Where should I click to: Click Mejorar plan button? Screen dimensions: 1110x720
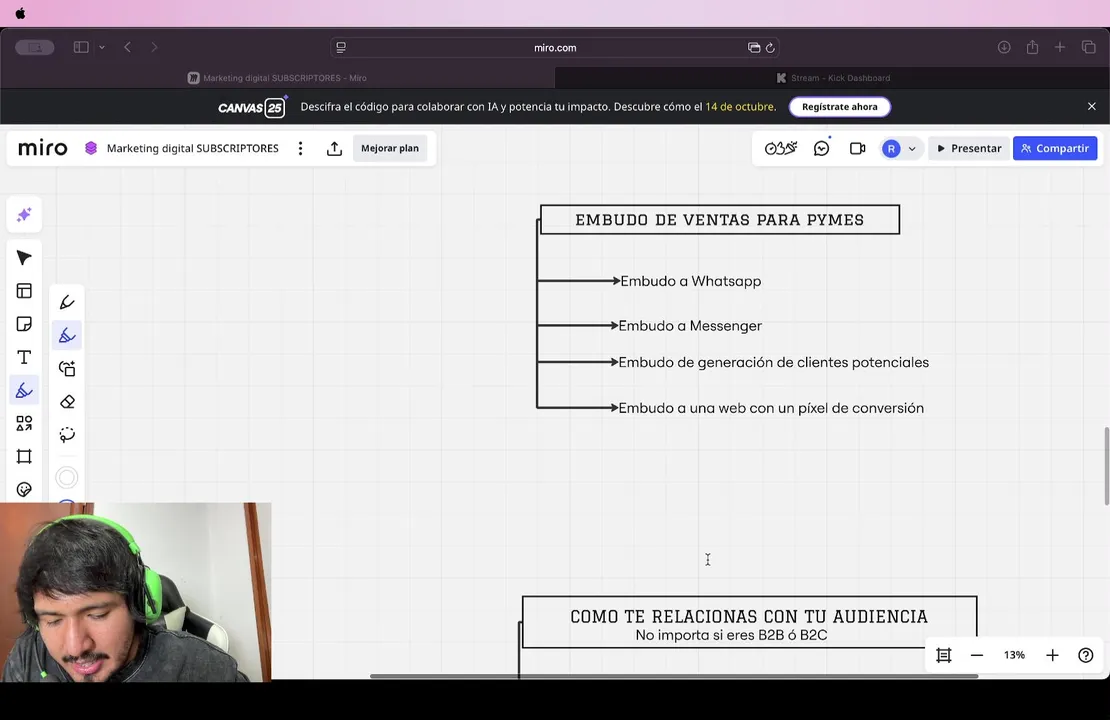click(x=390, y=148)
